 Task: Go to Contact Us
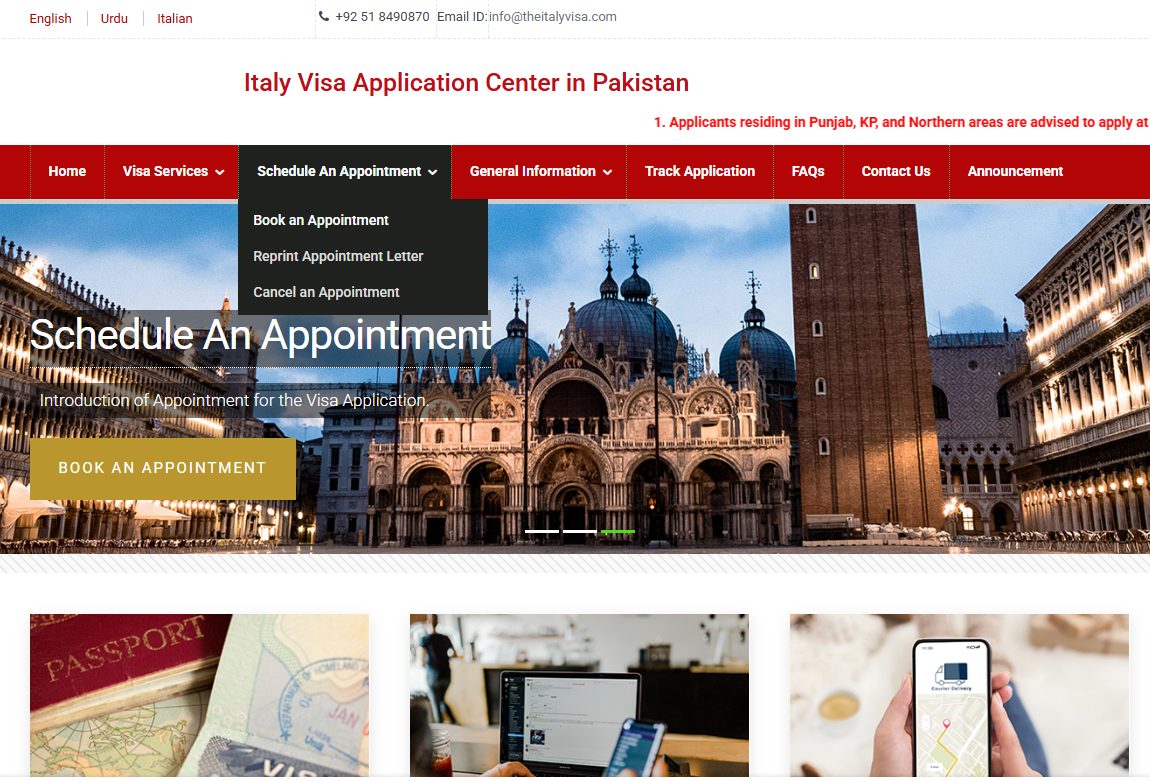pos(896,172)
